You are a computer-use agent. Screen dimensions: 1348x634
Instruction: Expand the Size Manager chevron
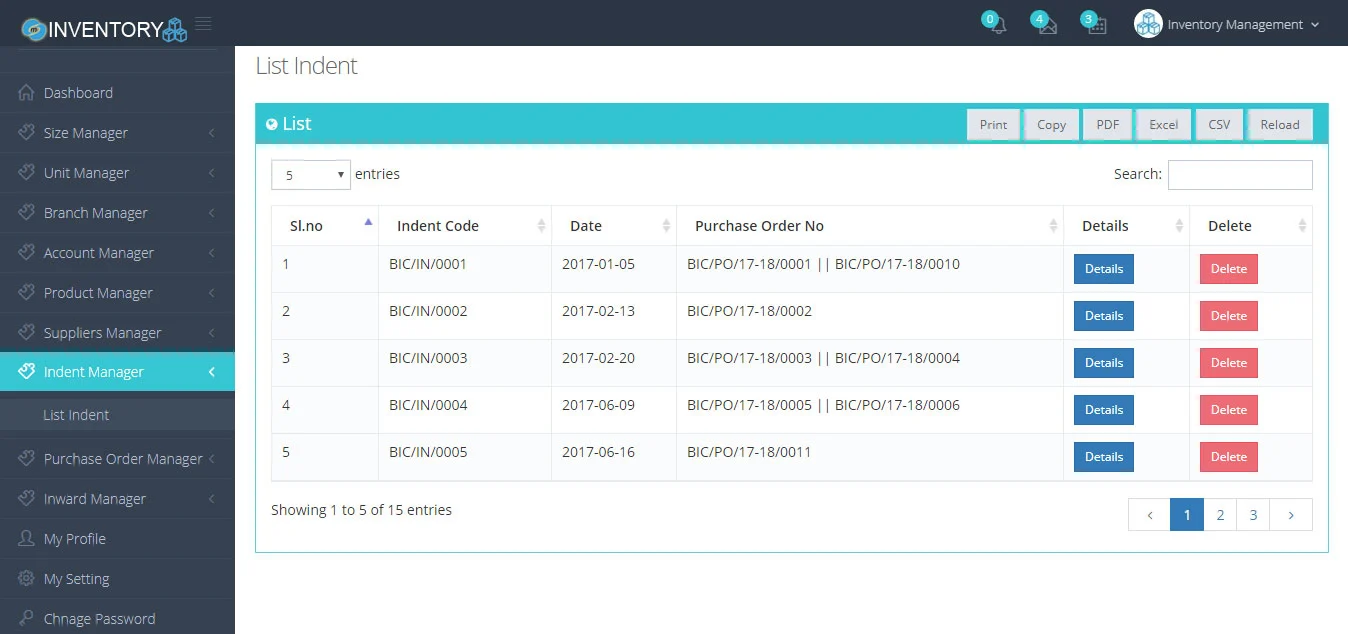[x=212, y=133]
